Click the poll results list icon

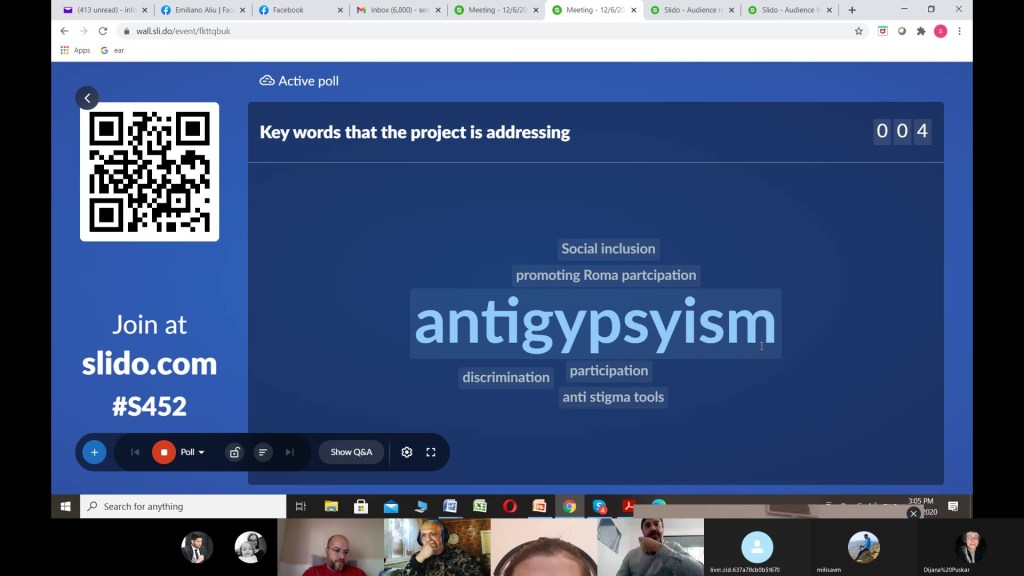[x=262, y=452]
